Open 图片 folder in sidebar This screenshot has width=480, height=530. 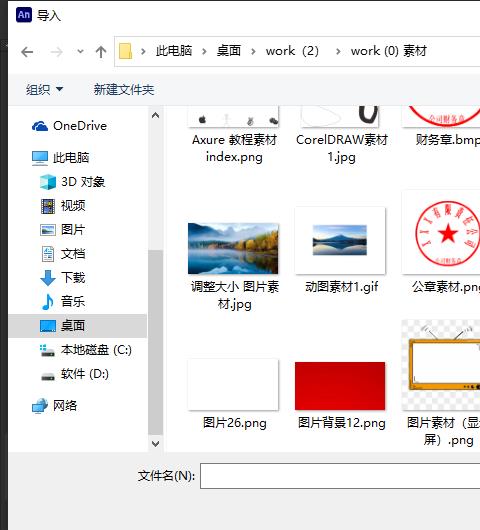73,230
